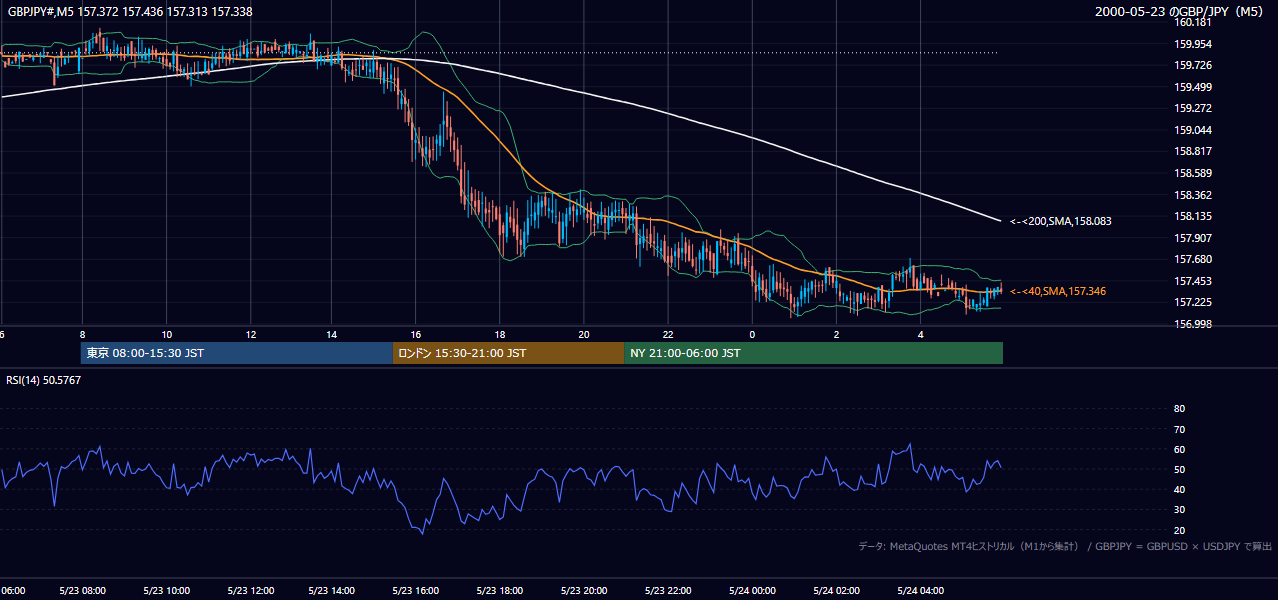The height and width of the screenshot is (600, 1278).
Task: Click the 156.998 price axis label
Action: [x=1193, y=324]
